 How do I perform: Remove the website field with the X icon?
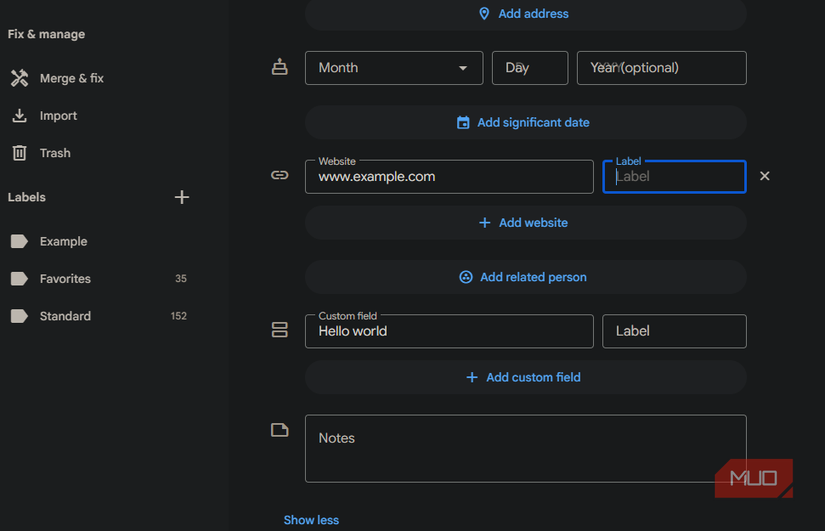click(x=765, y=176)
